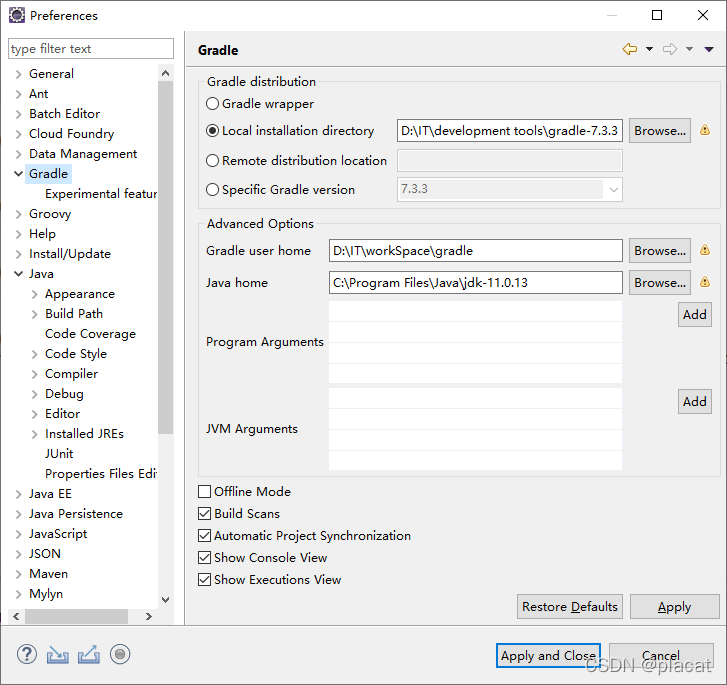Image resolution: width=727 pixels, height=685 pixels.
Task: Toggle the Show Executions View checkbox
Action: tap(204, 580)
